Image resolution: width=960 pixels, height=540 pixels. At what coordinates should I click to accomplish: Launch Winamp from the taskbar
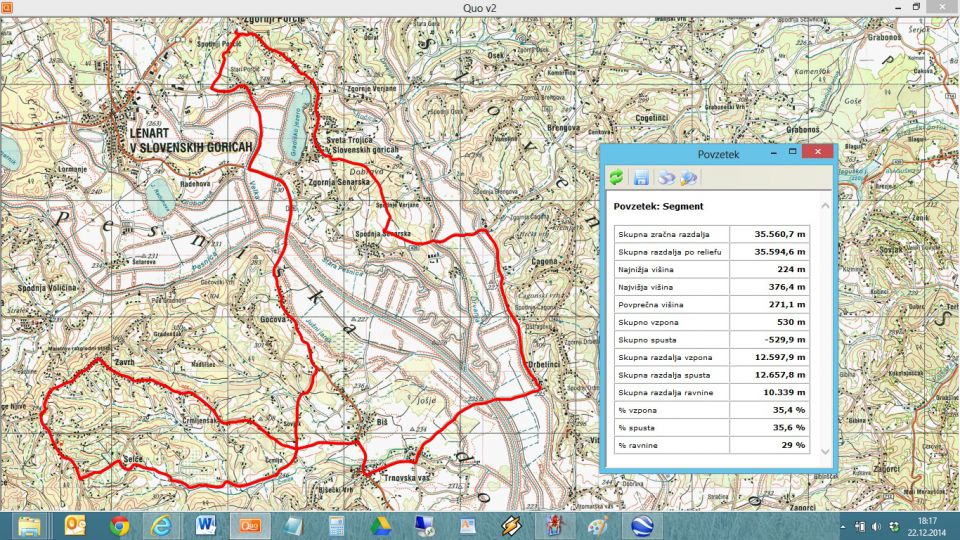(511, 526)
